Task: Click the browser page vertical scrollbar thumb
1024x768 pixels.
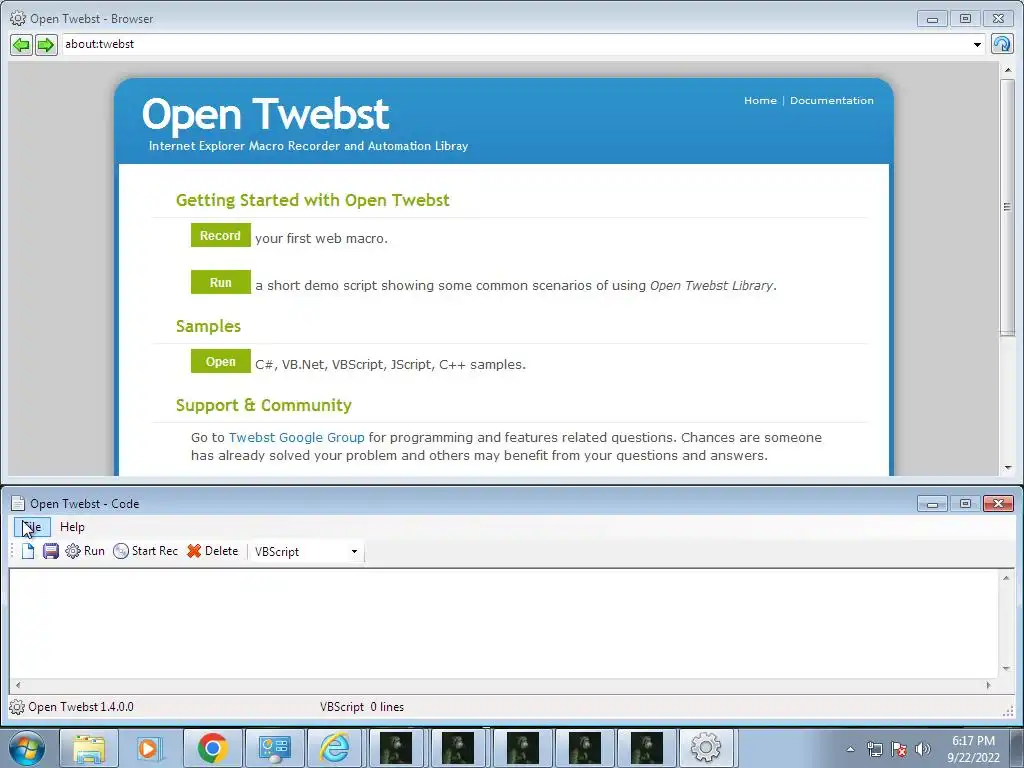Action: click(1008, 207)
